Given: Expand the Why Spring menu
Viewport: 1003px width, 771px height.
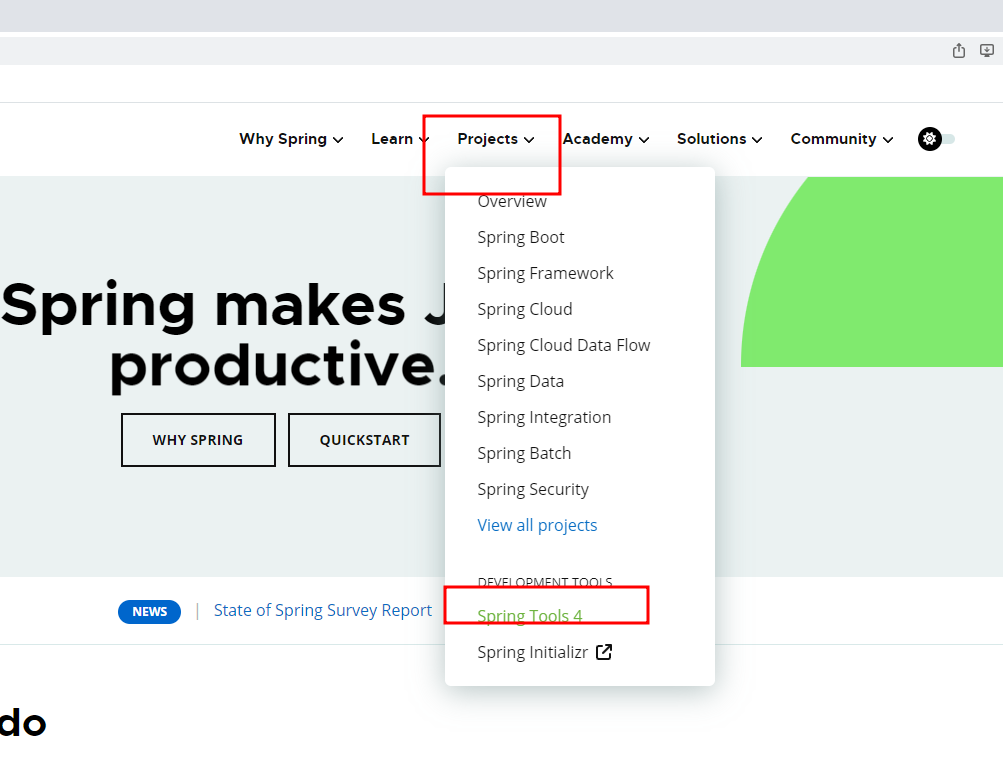Looking at the screenshot, I should pos(291,139).
